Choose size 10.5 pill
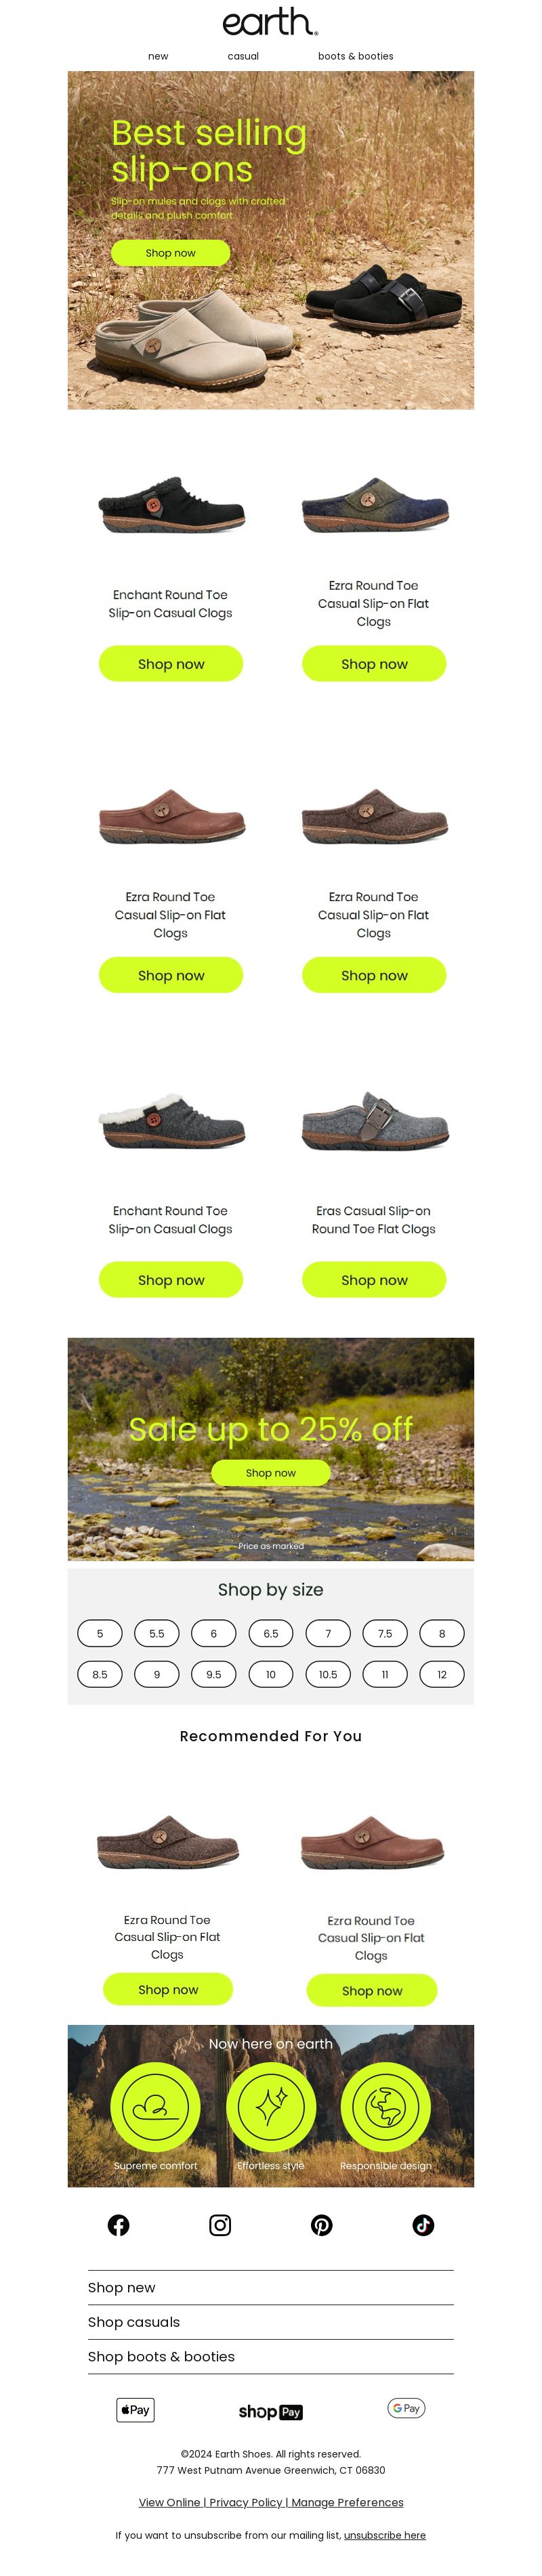 coord(328,1674)
